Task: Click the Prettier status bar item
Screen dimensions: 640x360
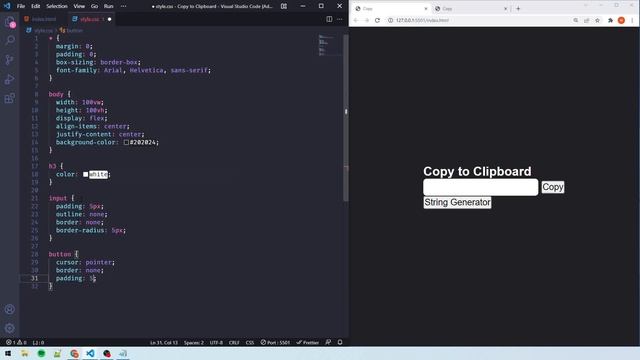Action: tap(307, 342)
